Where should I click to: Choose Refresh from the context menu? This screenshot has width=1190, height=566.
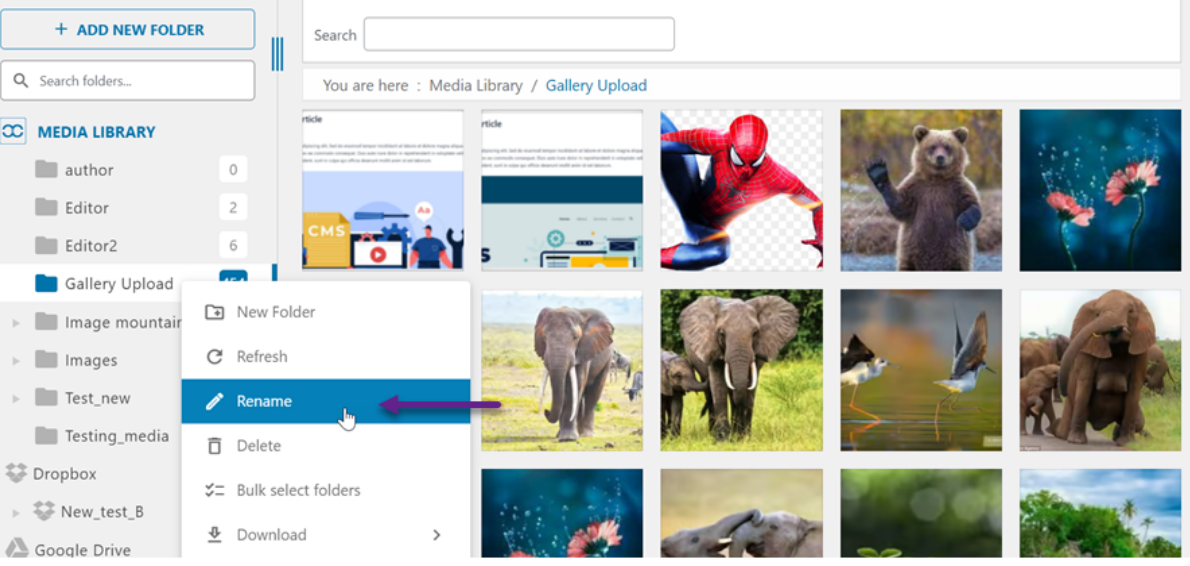pyautogui.click(x=326, y=357)
